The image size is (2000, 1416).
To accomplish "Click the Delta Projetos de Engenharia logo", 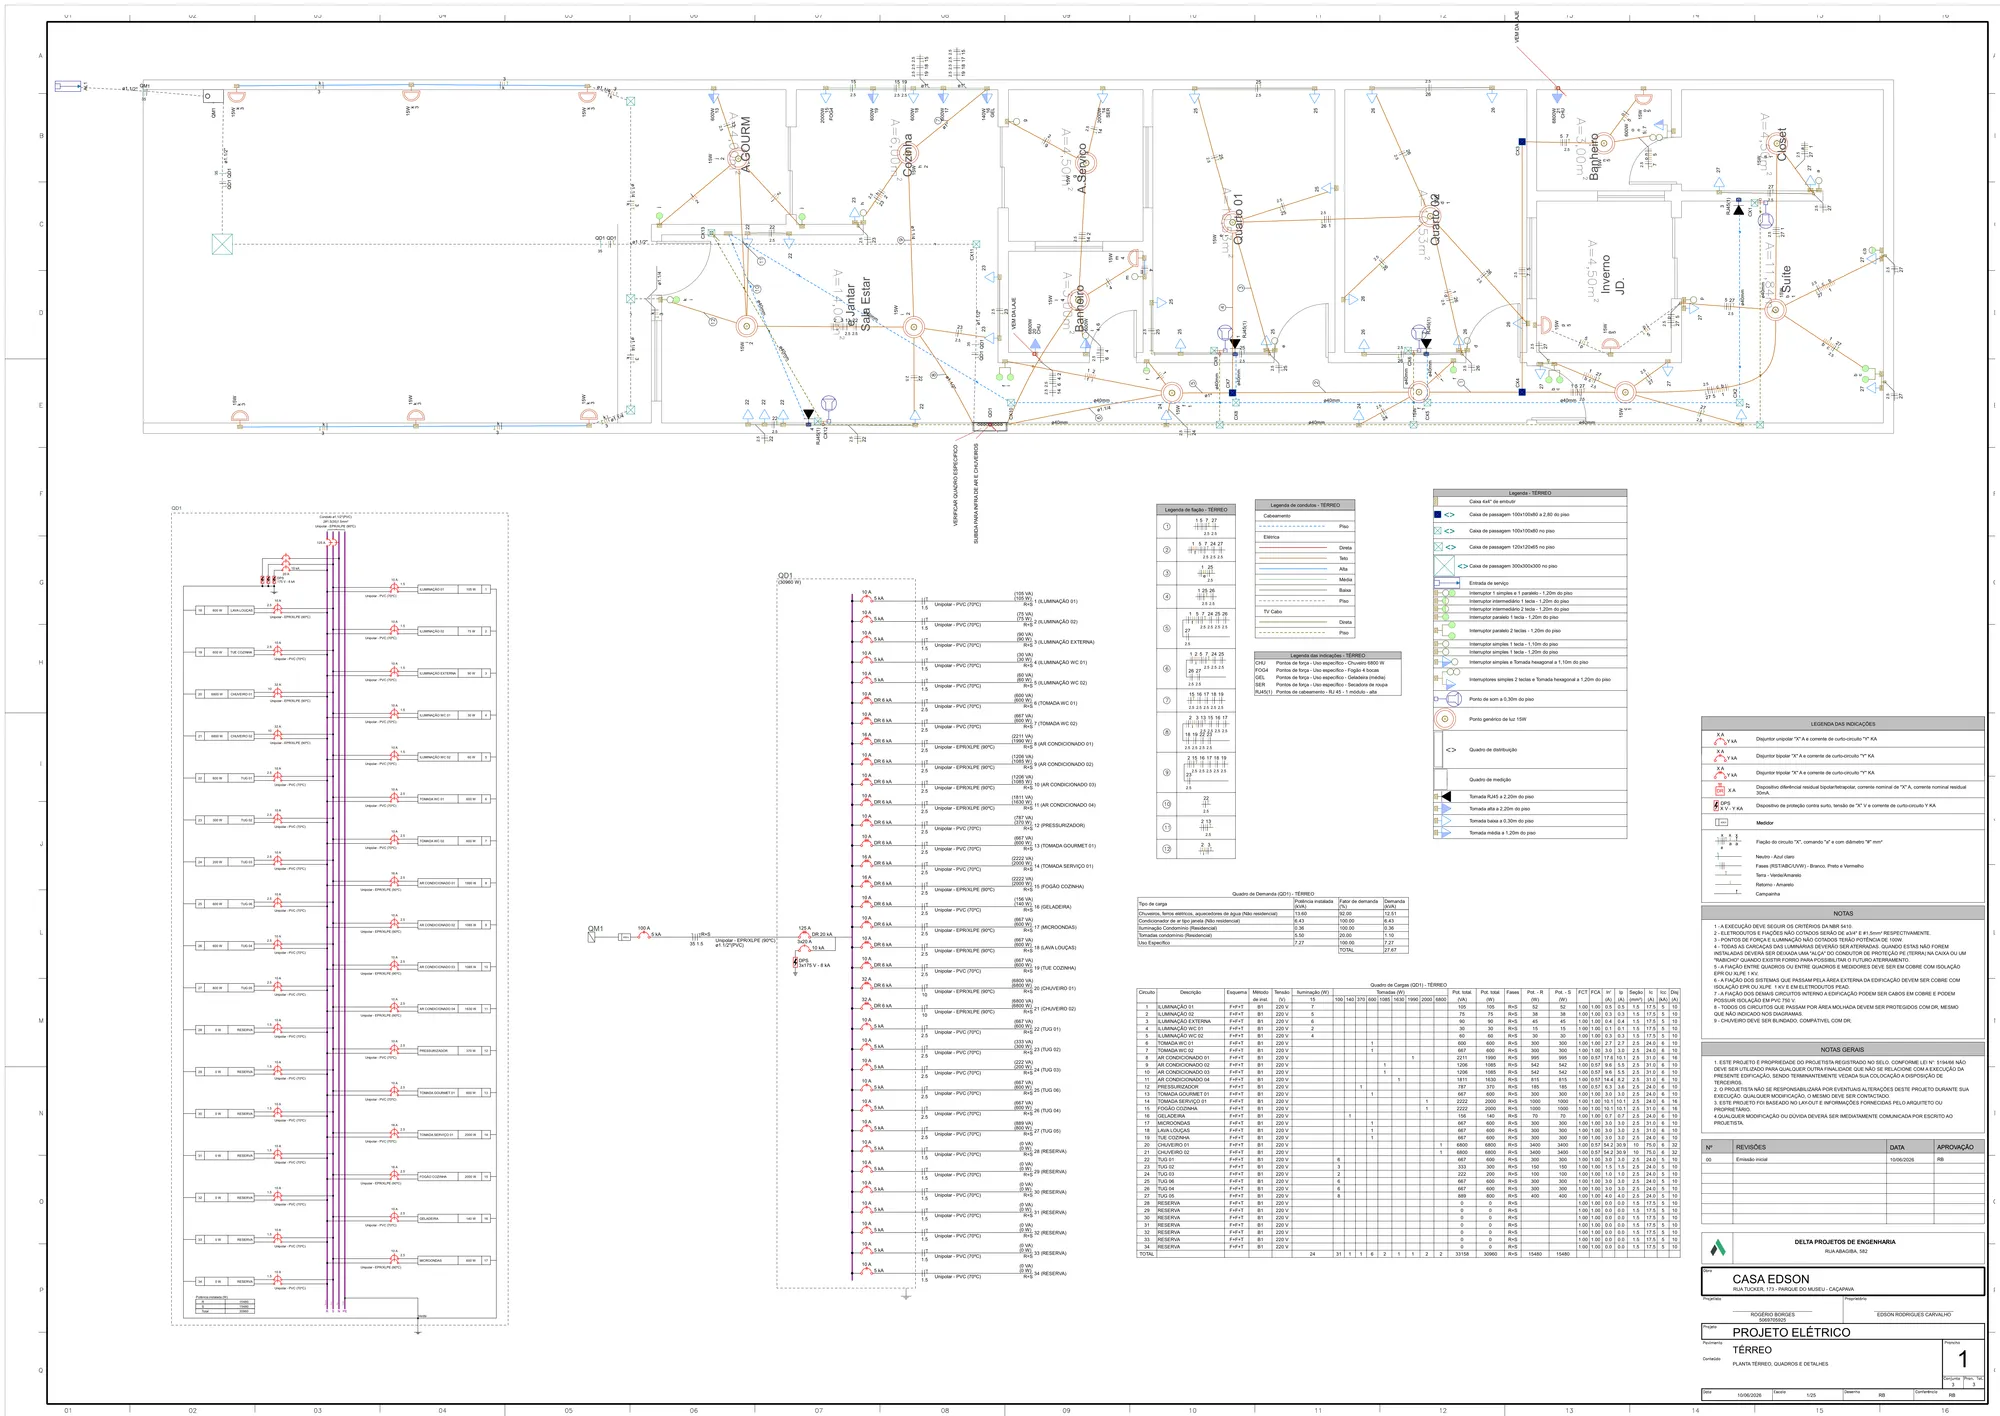I will pyautogui.click(x=1718, y=1247).
